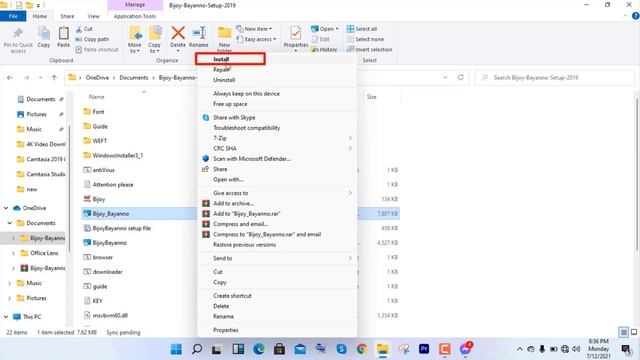Click the Back navigation arrow
This screenshot has width=640, height=360.
tap(10, 78)
